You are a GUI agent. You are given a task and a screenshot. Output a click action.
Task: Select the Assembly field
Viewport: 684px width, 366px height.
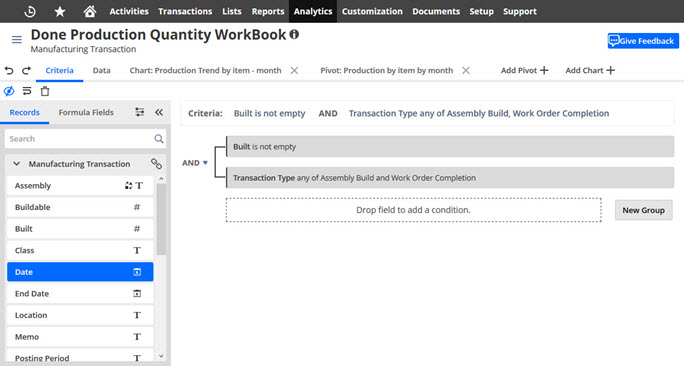[80, 185]
